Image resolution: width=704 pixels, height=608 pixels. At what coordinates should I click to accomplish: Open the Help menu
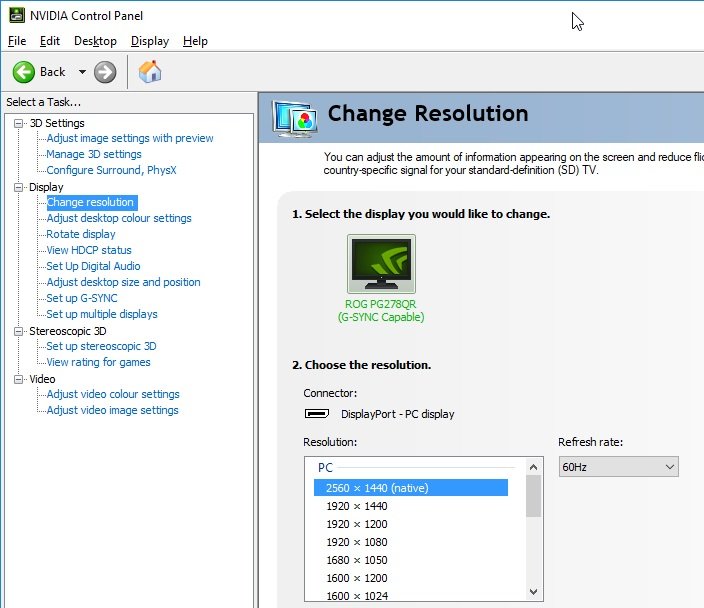coord(195,41)
